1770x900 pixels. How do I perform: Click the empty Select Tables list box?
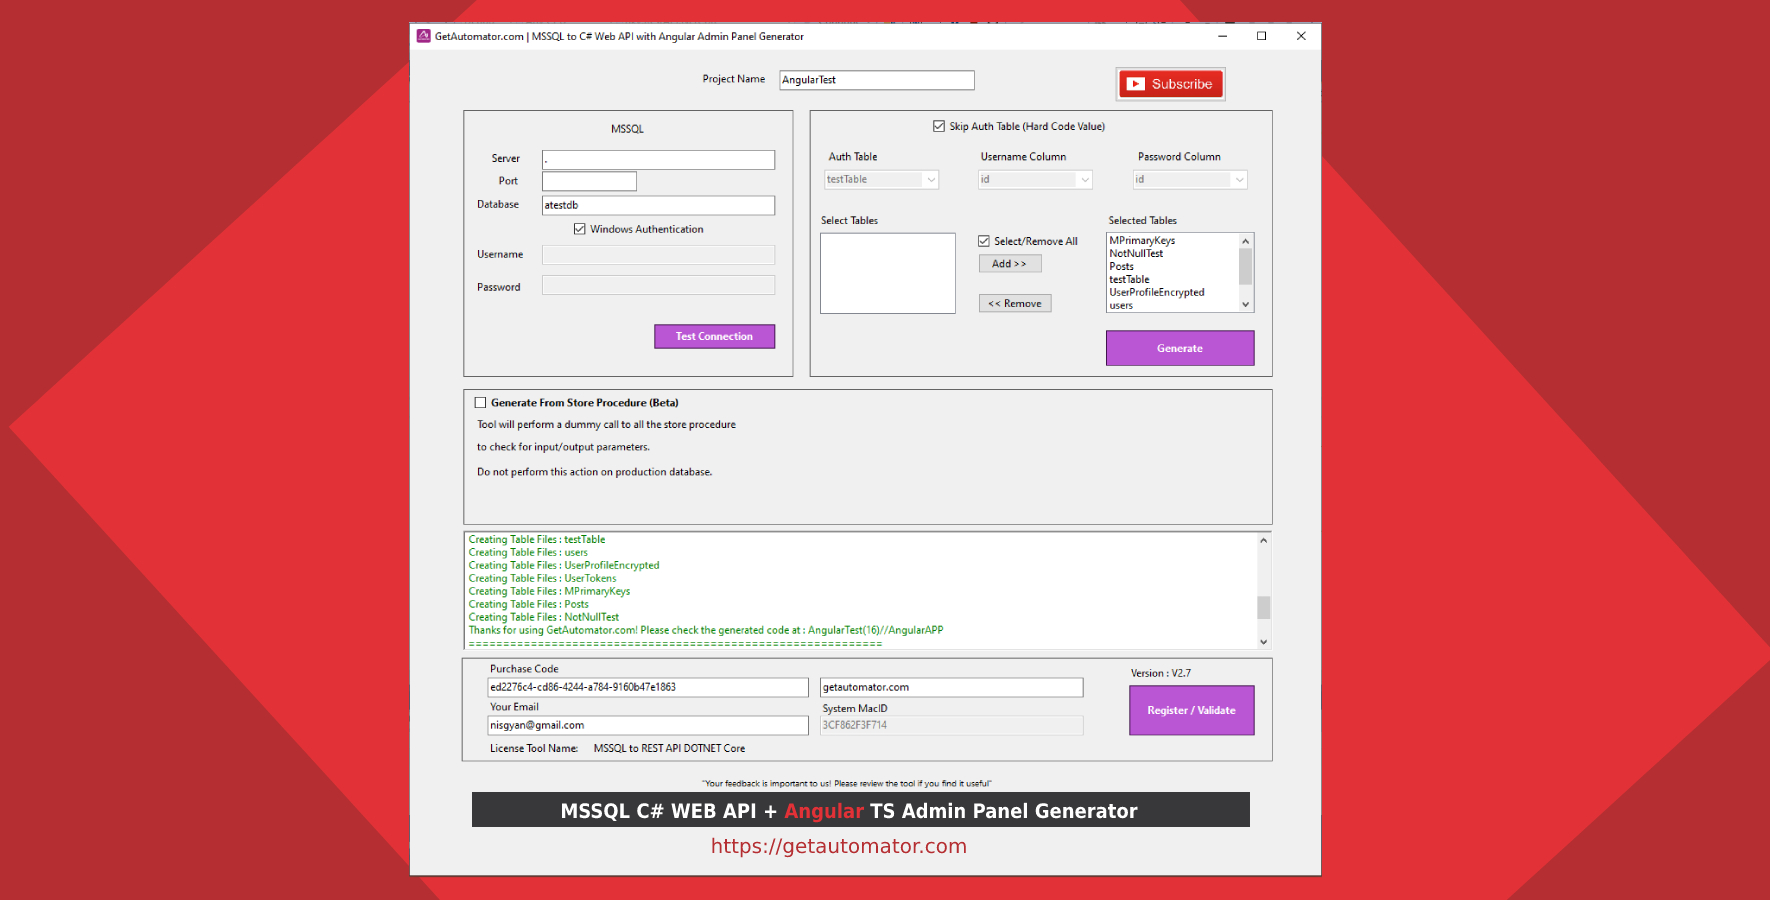pos(888,273)
